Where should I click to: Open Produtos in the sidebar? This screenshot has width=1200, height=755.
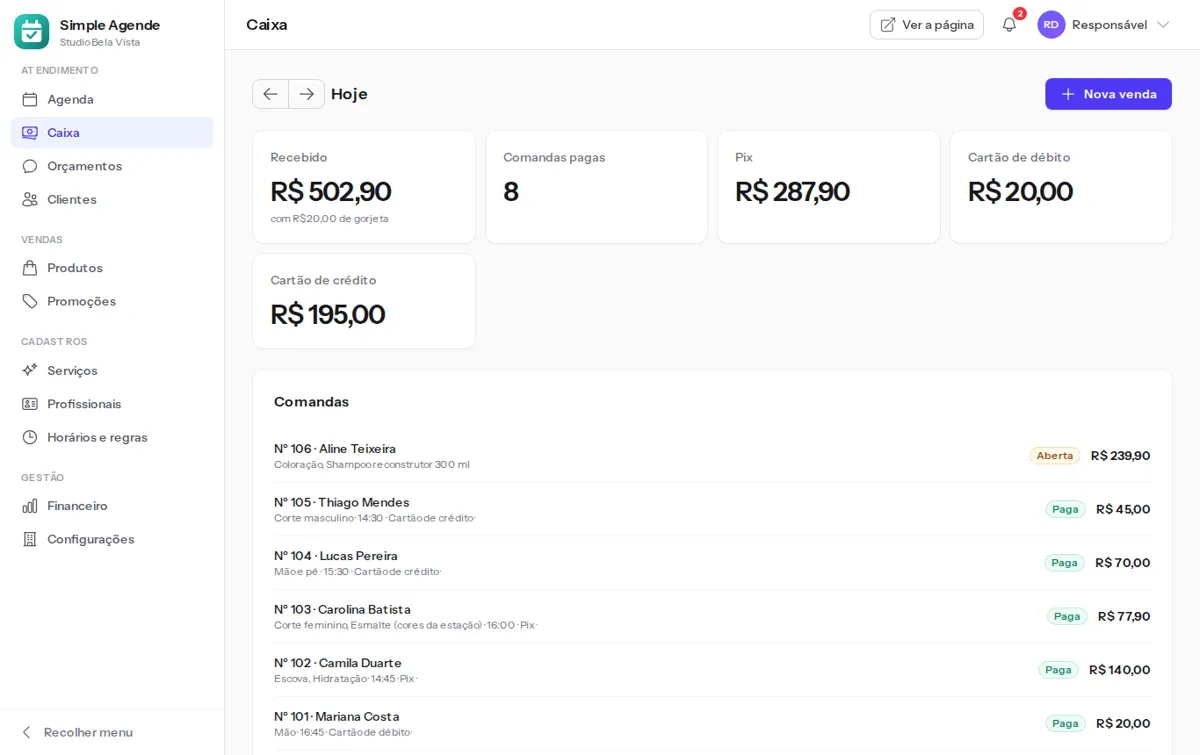(112, 268)
